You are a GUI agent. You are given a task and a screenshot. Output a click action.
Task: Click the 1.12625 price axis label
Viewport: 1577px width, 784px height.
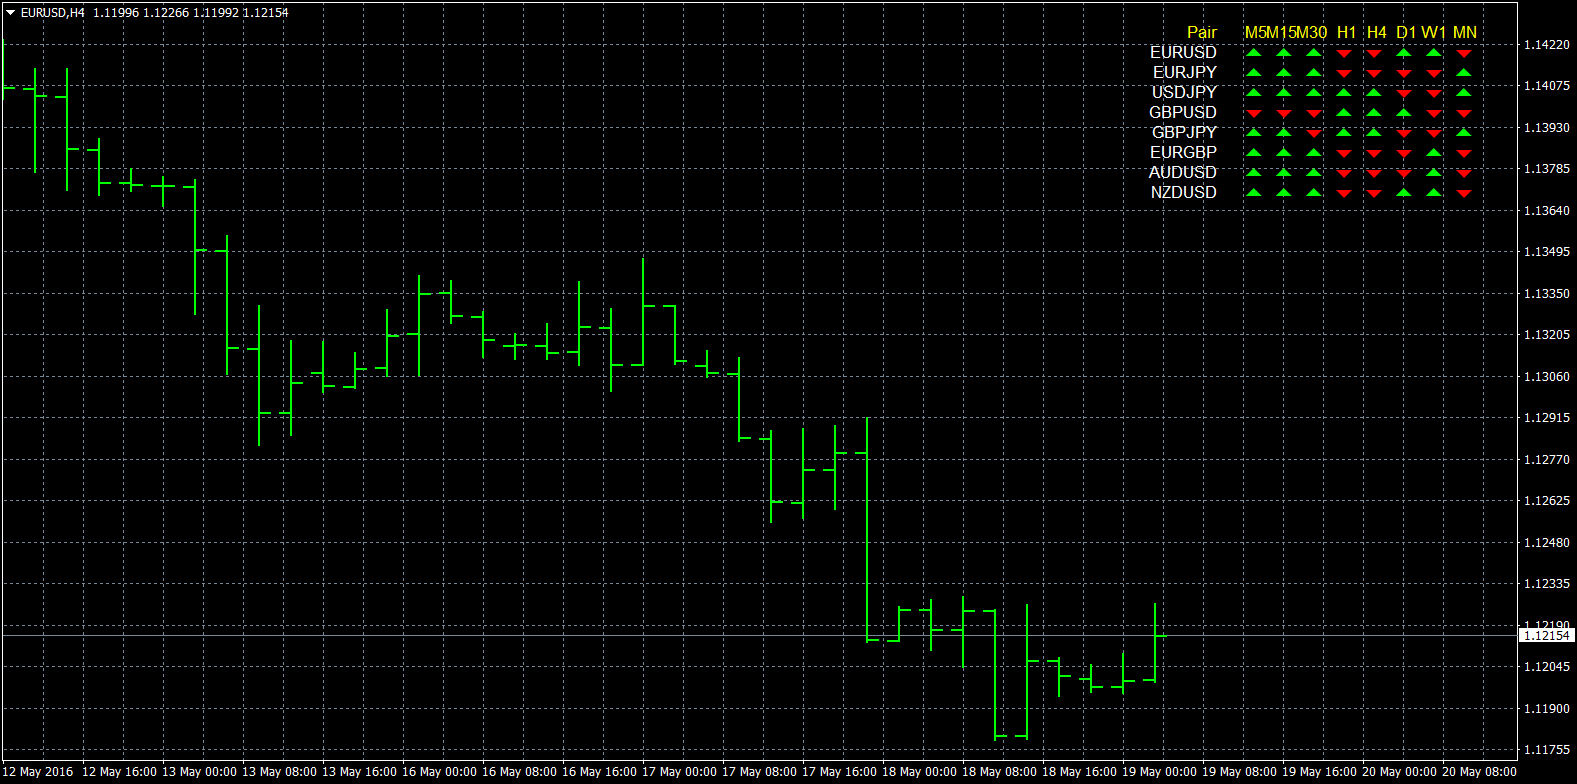tap(1546, 501)
